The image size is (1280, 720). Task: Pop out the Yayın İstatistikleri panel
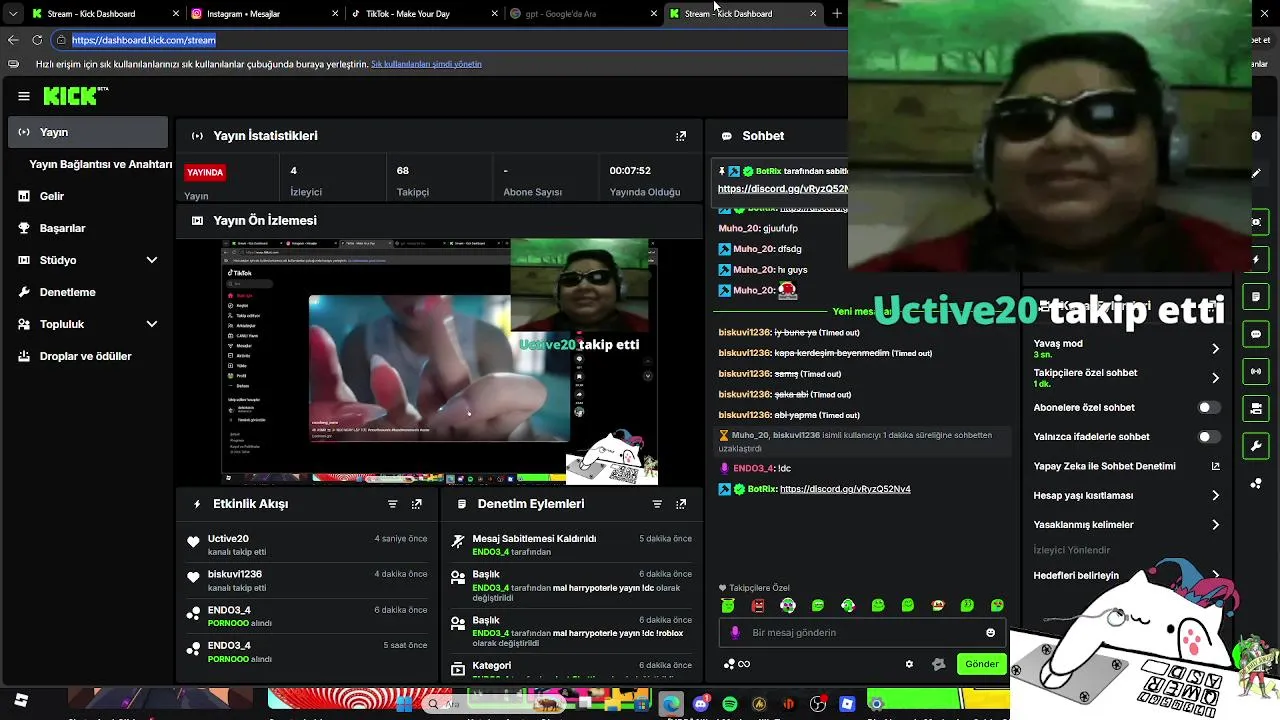pos(681,136)
